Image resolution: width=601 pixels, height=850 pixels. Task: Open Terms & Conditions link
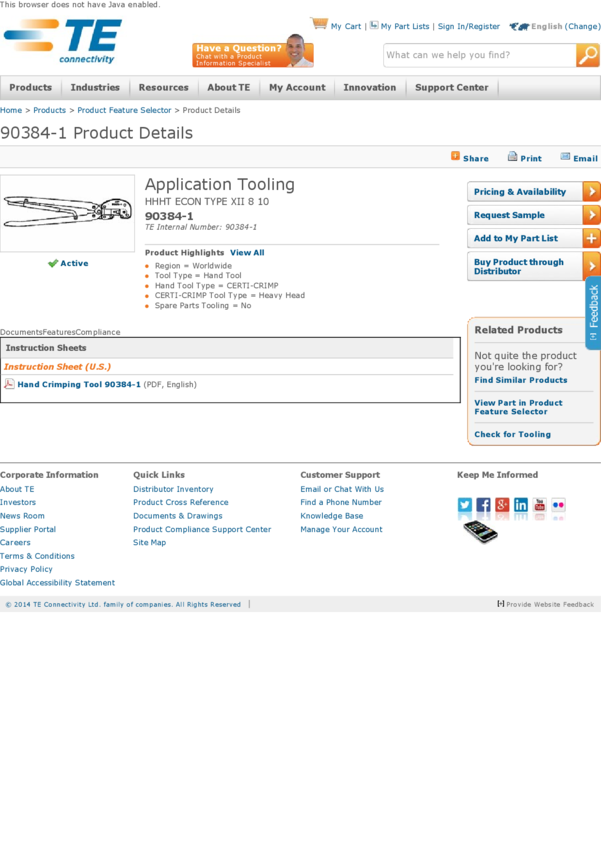pos(37,556)
